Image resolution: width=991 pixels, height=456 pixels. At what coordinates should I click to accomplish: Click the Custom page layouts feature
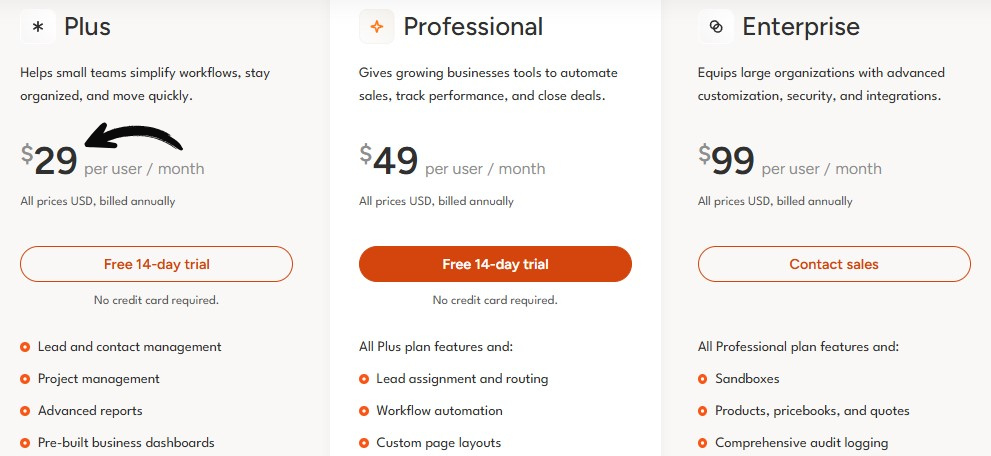click(x=438, y=443)
